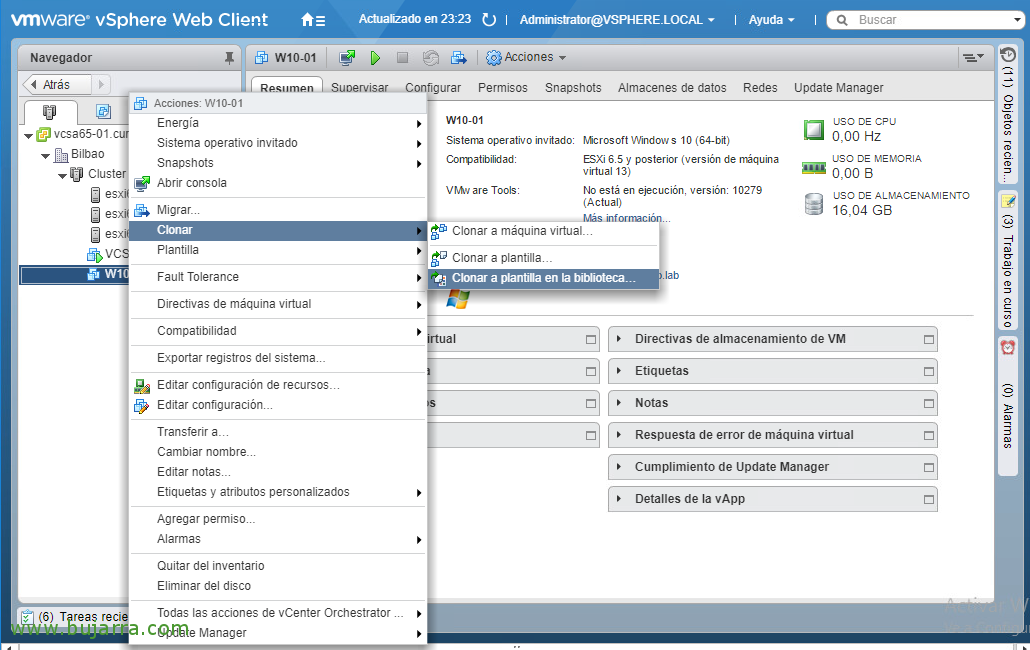Open the vSphere home menu icon
Viewport: 1030px width, 650px height.
[x=313, y=20]
